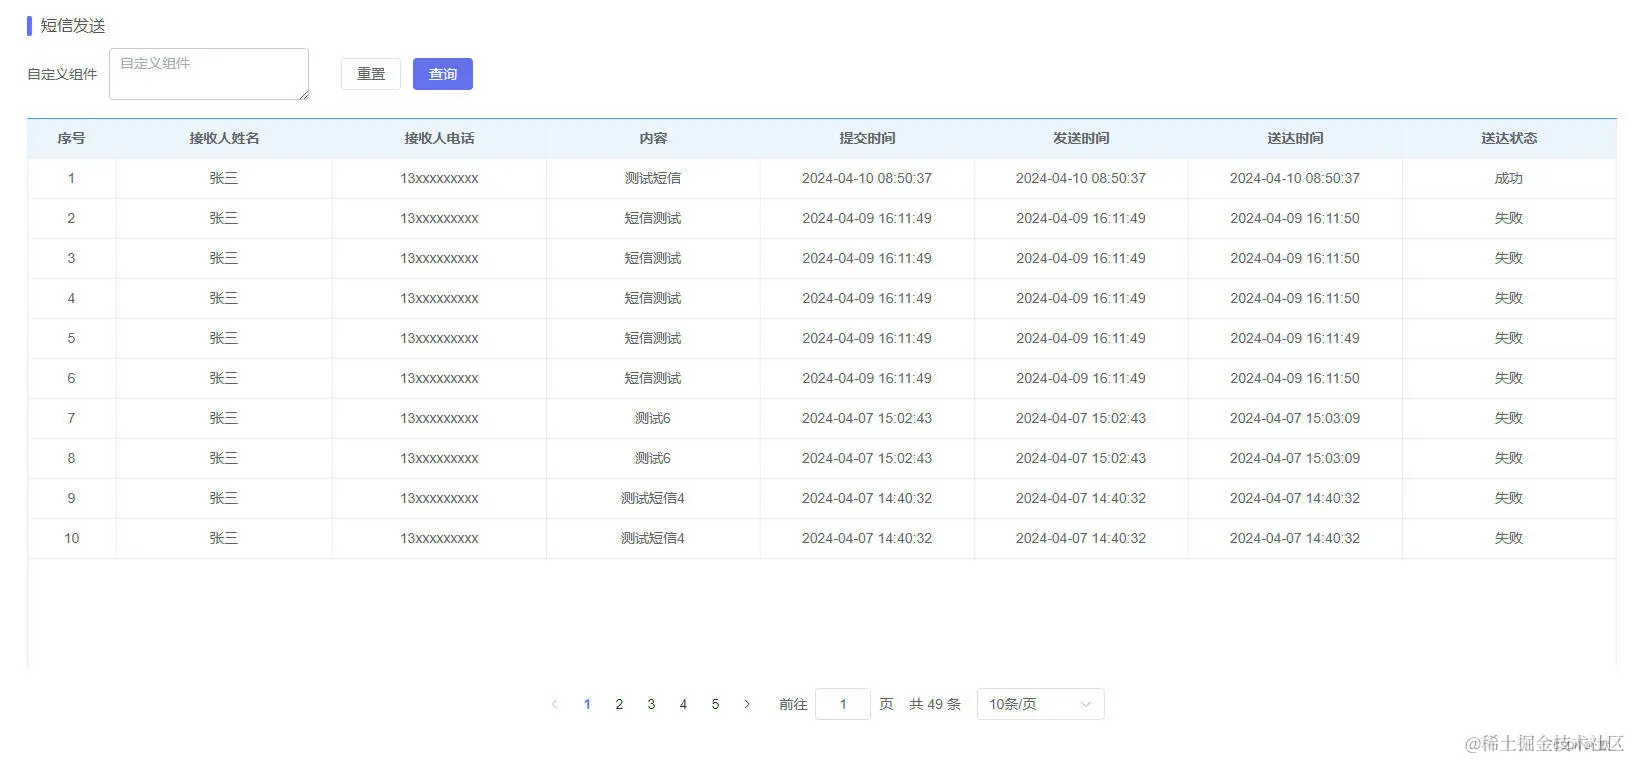Click 送达时间 2024-04-07 15:03:09 in row 8
Image resolution: width=1631 pixels, height=760 pixels.
click(1295, 458)
